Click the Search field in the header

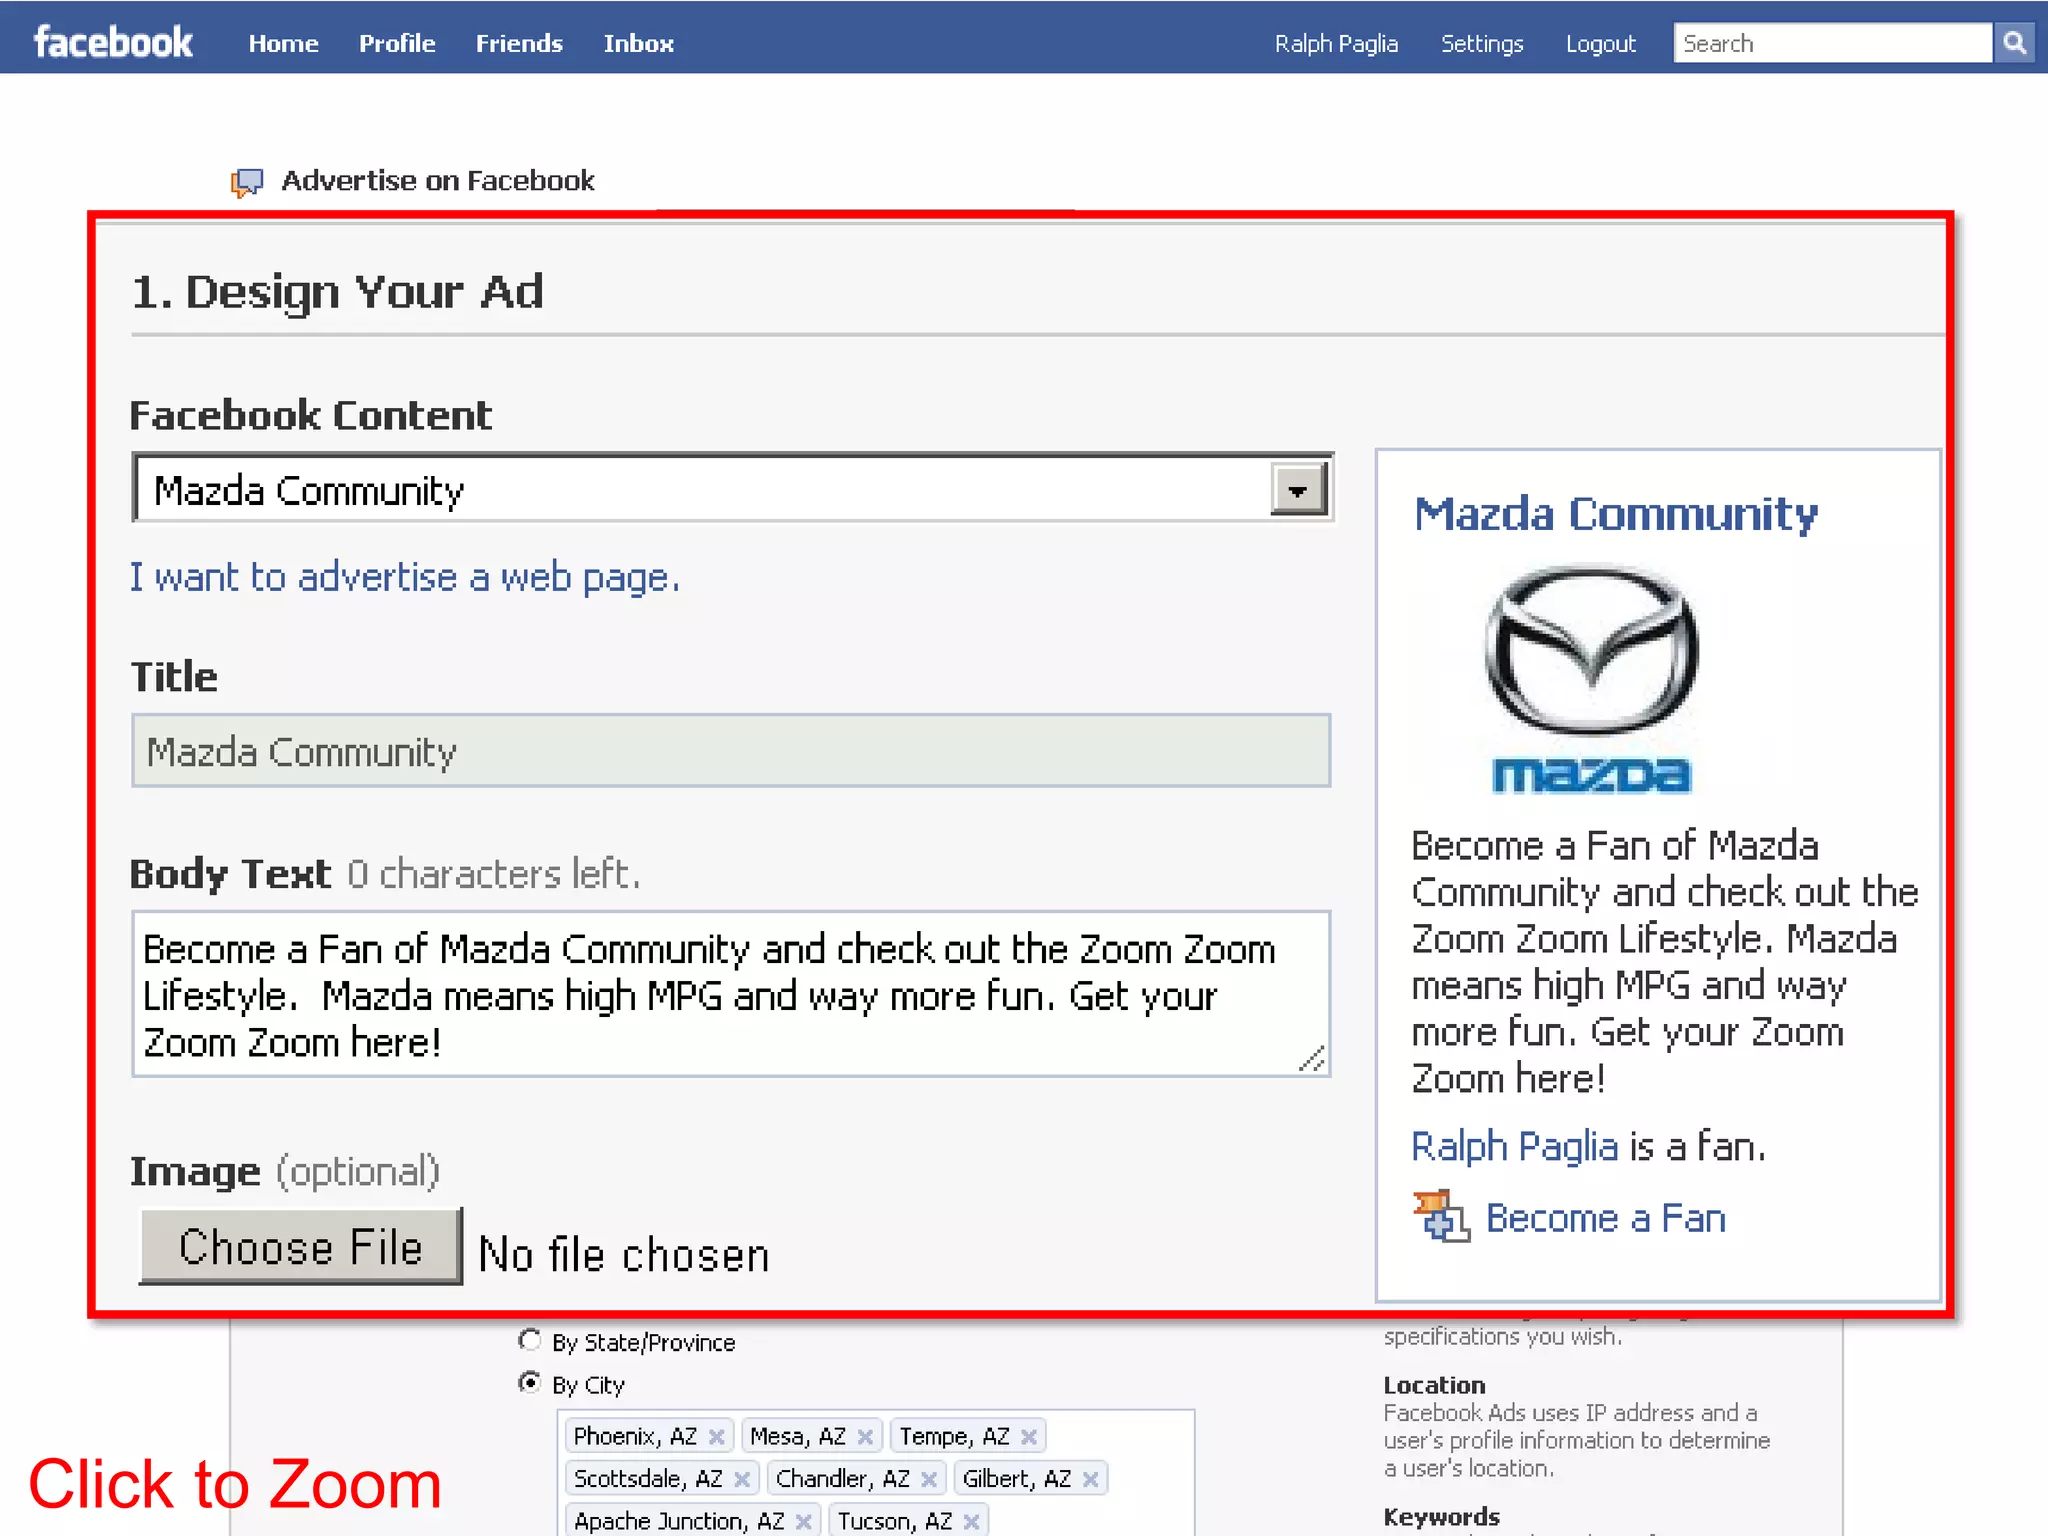(1832, 44)
